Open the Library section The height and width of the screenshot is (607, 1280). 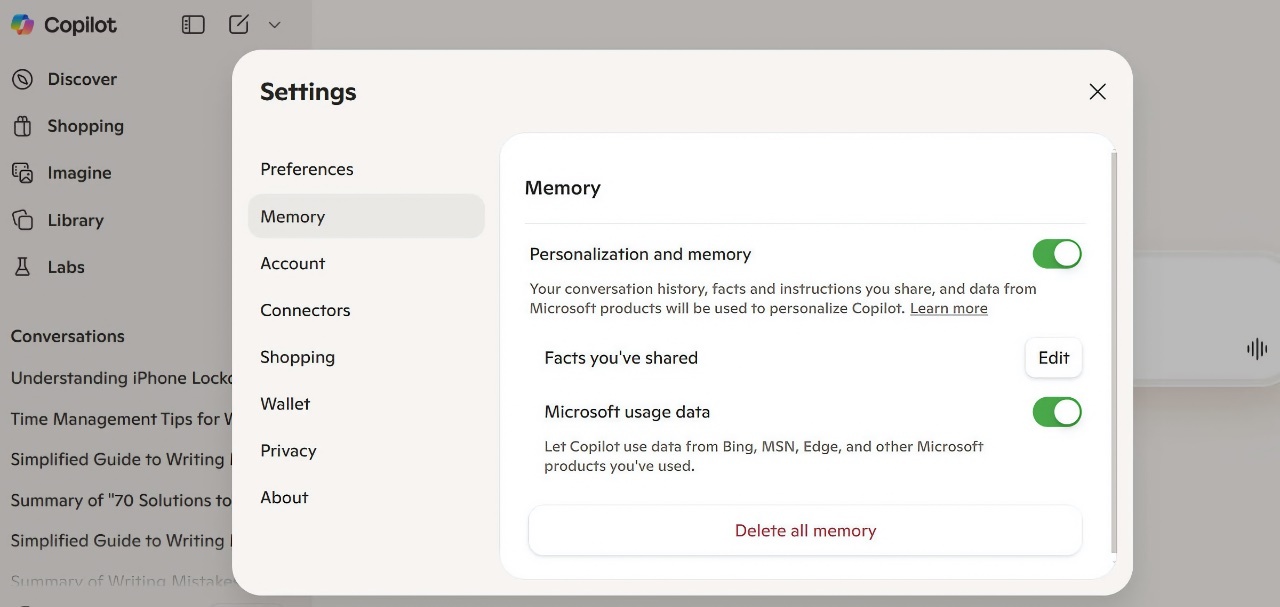75,220
